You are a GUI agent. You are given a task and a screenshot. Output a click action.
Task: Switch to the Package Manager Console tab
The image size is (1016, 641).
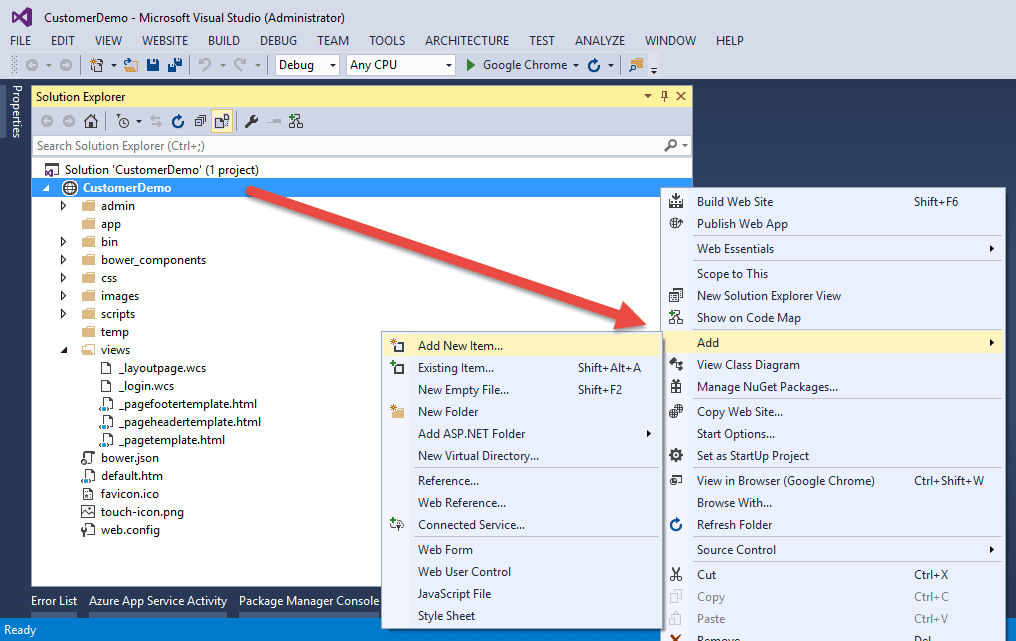click(309, 601)
